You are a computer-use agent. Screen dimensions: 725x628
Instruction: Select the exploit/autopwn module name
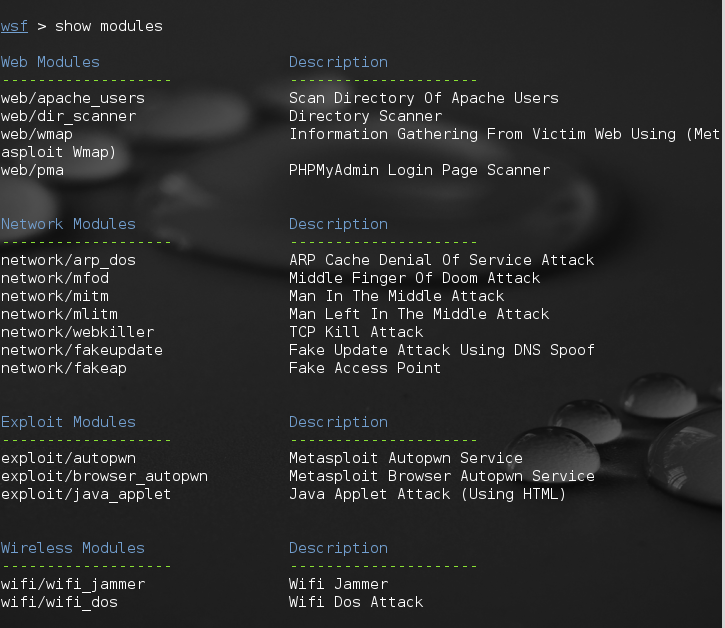click(x=68, y=458)
